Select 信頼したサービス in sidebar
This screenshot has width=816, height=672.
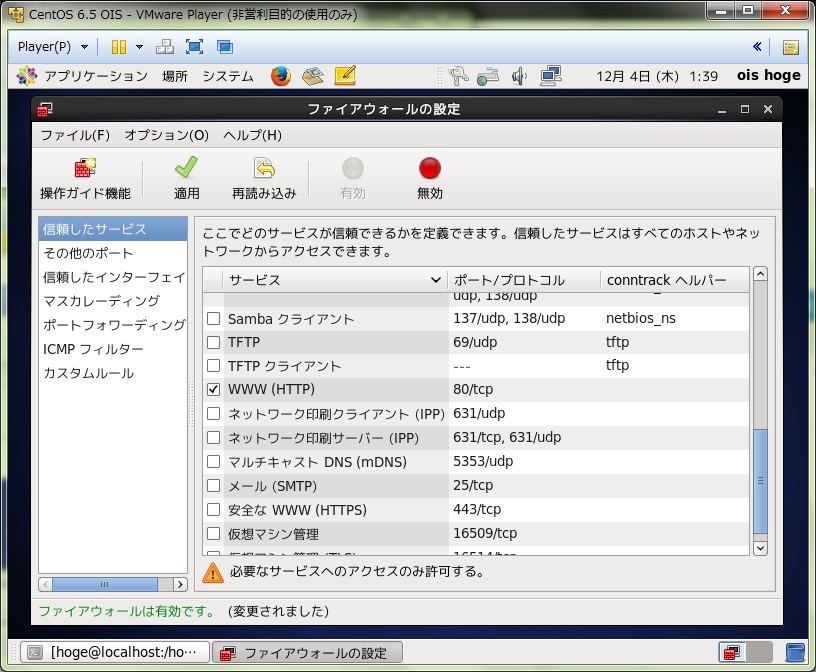[113, 229]
